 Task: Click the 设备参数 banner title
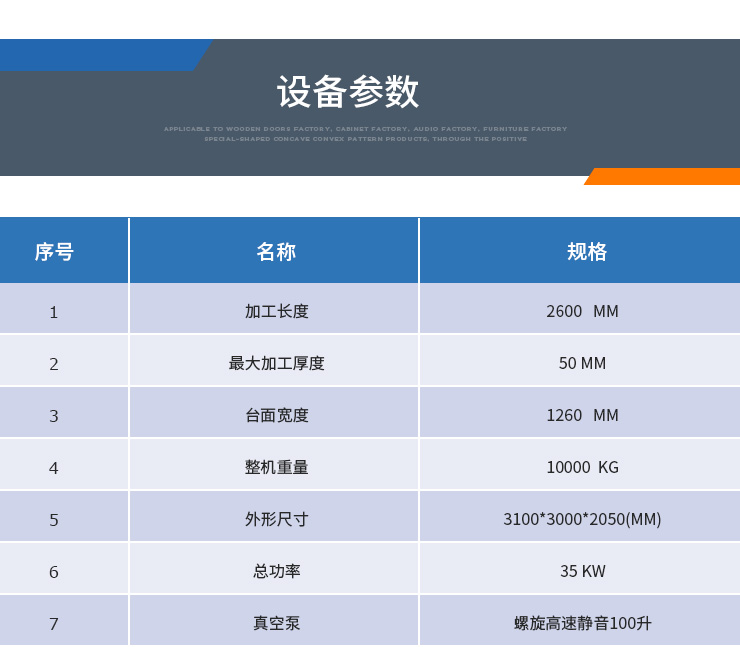coord(348,92)
